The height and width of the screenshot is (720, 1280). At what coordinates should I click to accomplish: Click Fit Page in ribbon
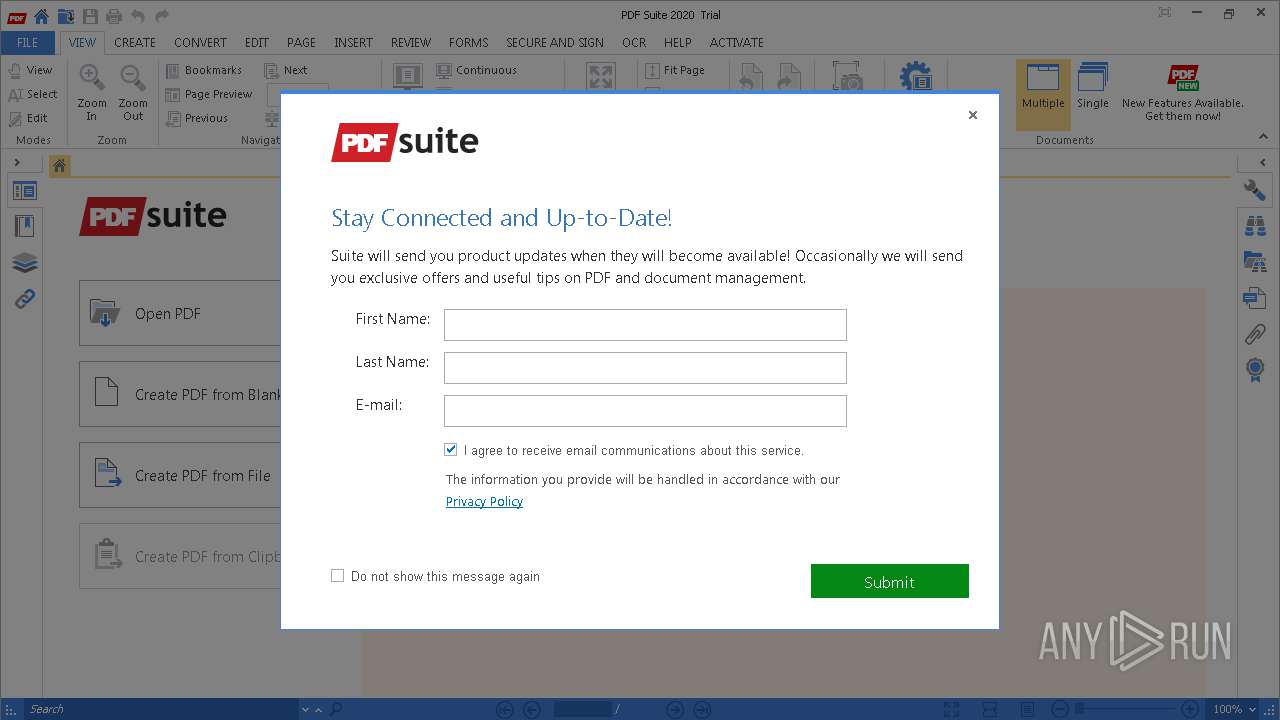click(675, 70)
